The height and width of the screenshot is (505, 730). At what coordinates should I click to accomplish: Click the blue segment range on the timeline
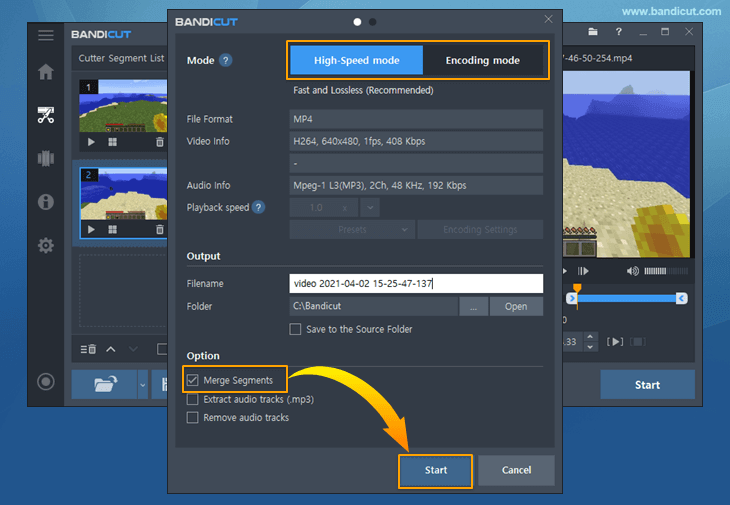[627, 298]
